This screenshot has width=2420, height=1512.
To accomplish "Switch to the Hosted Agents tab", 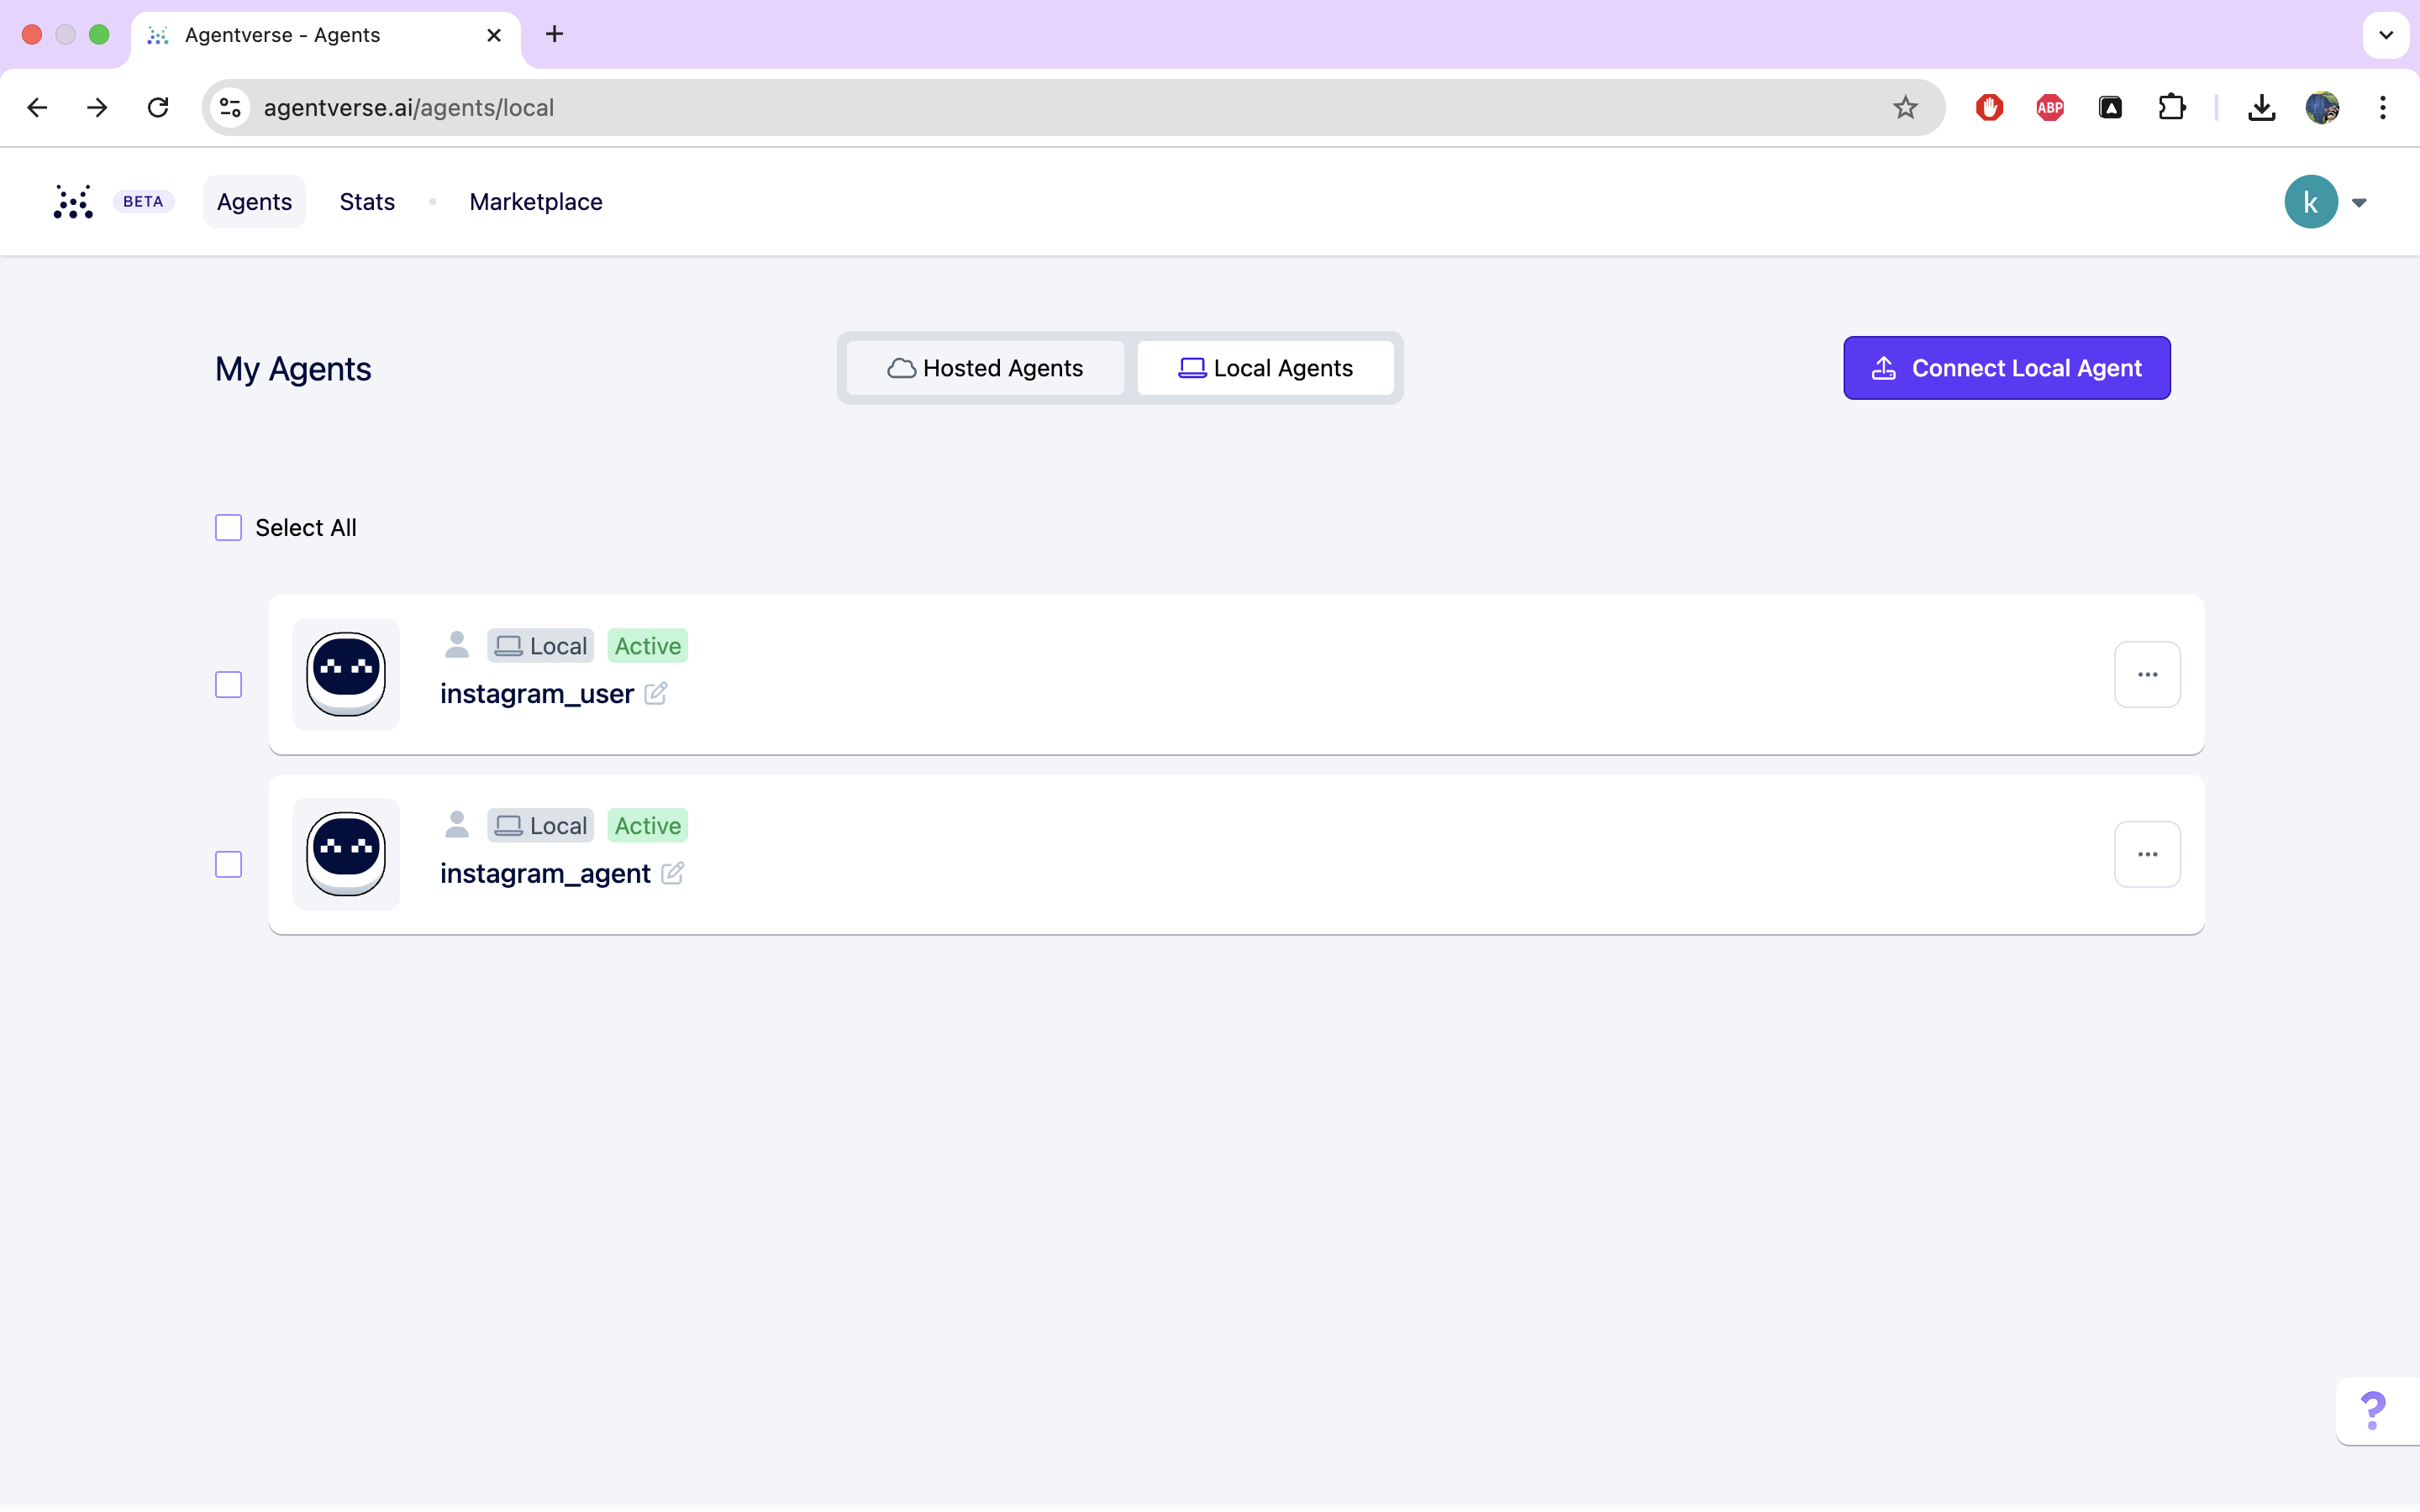I will coord(985,368).
